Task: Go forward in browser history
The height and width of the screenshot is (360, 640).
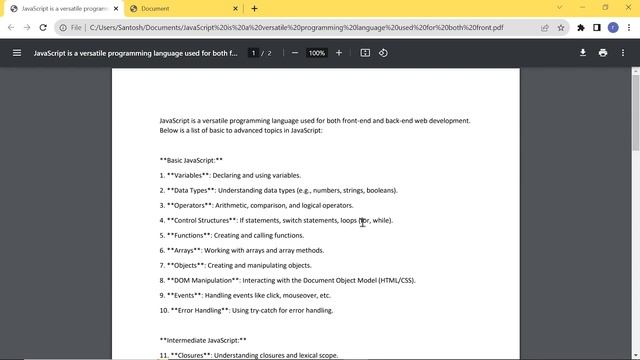Action: [x=27, y=28]
